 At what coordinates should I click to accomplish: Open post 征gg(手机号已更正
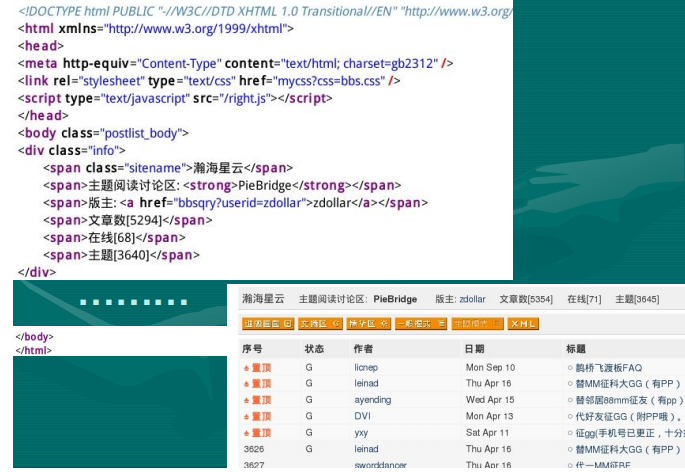click(630, 433)
